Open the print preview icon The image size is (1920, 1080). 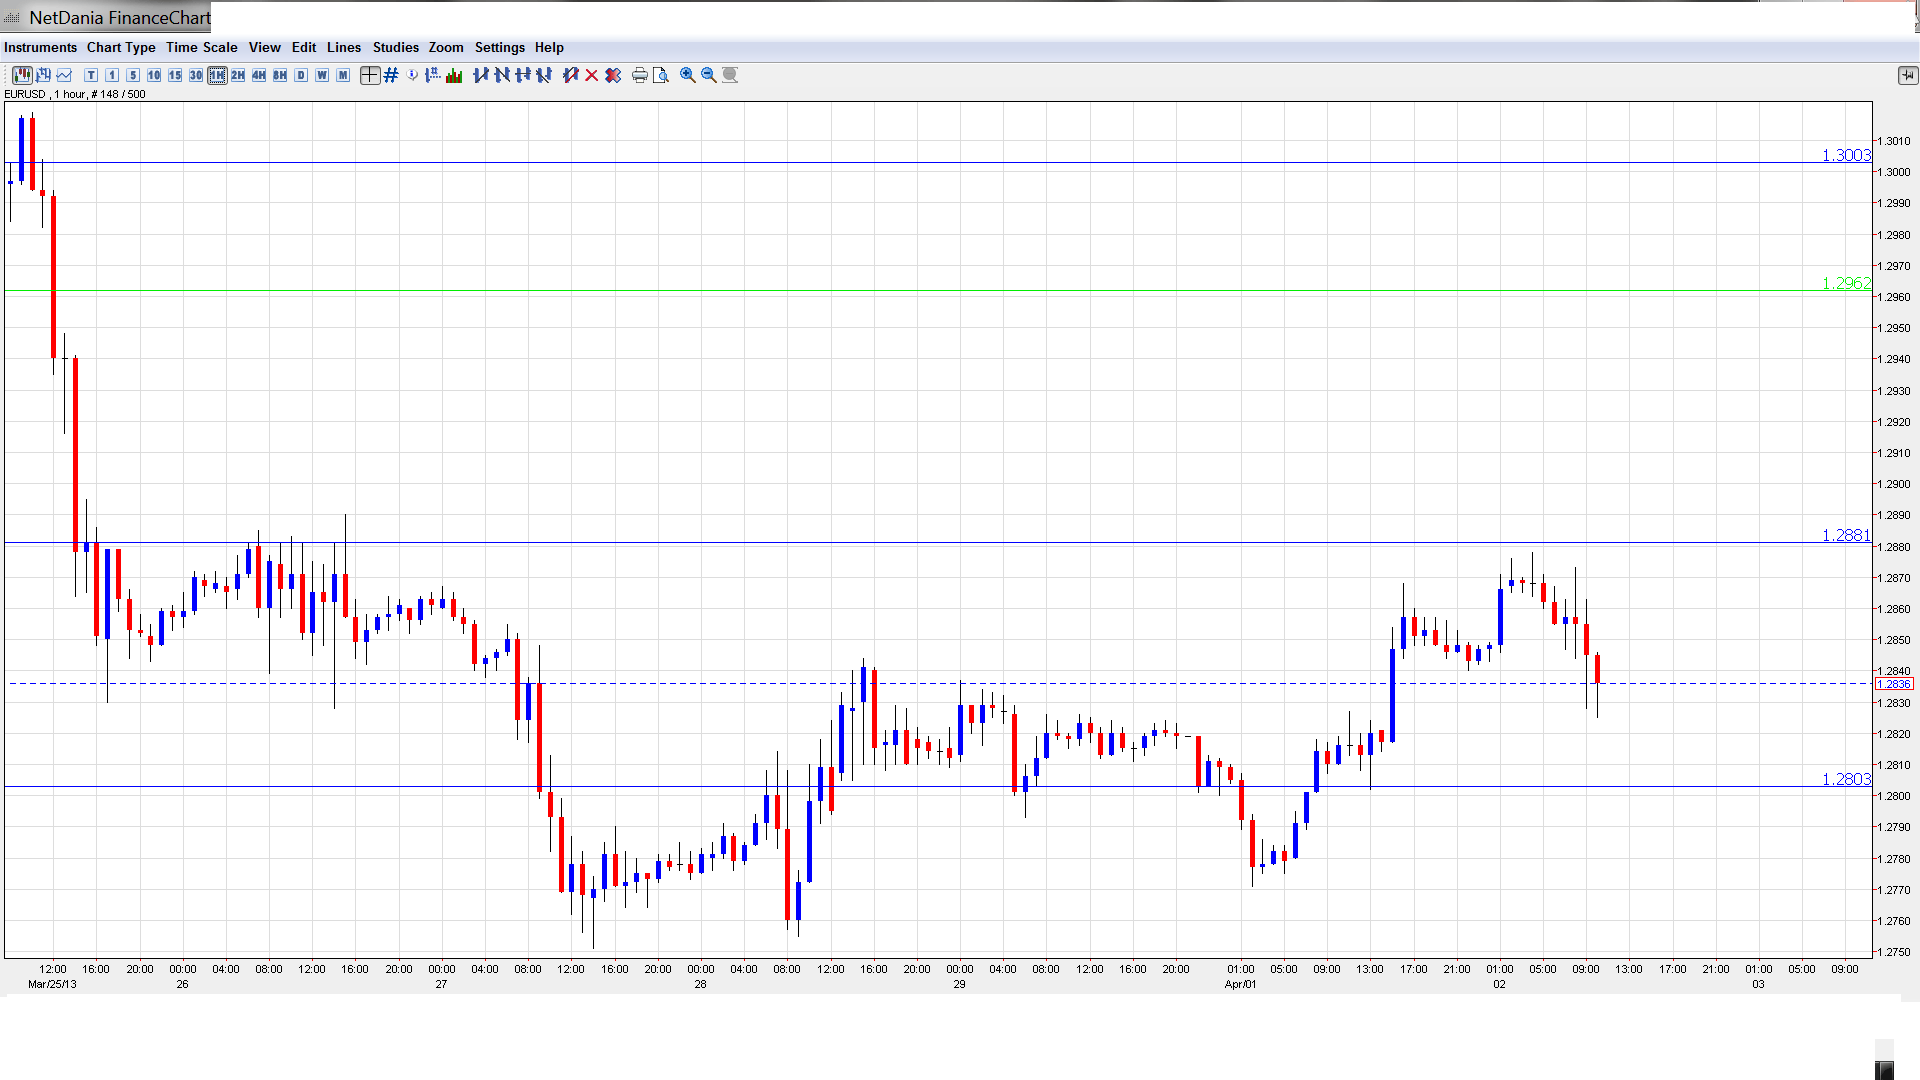[x=661, y=75]
